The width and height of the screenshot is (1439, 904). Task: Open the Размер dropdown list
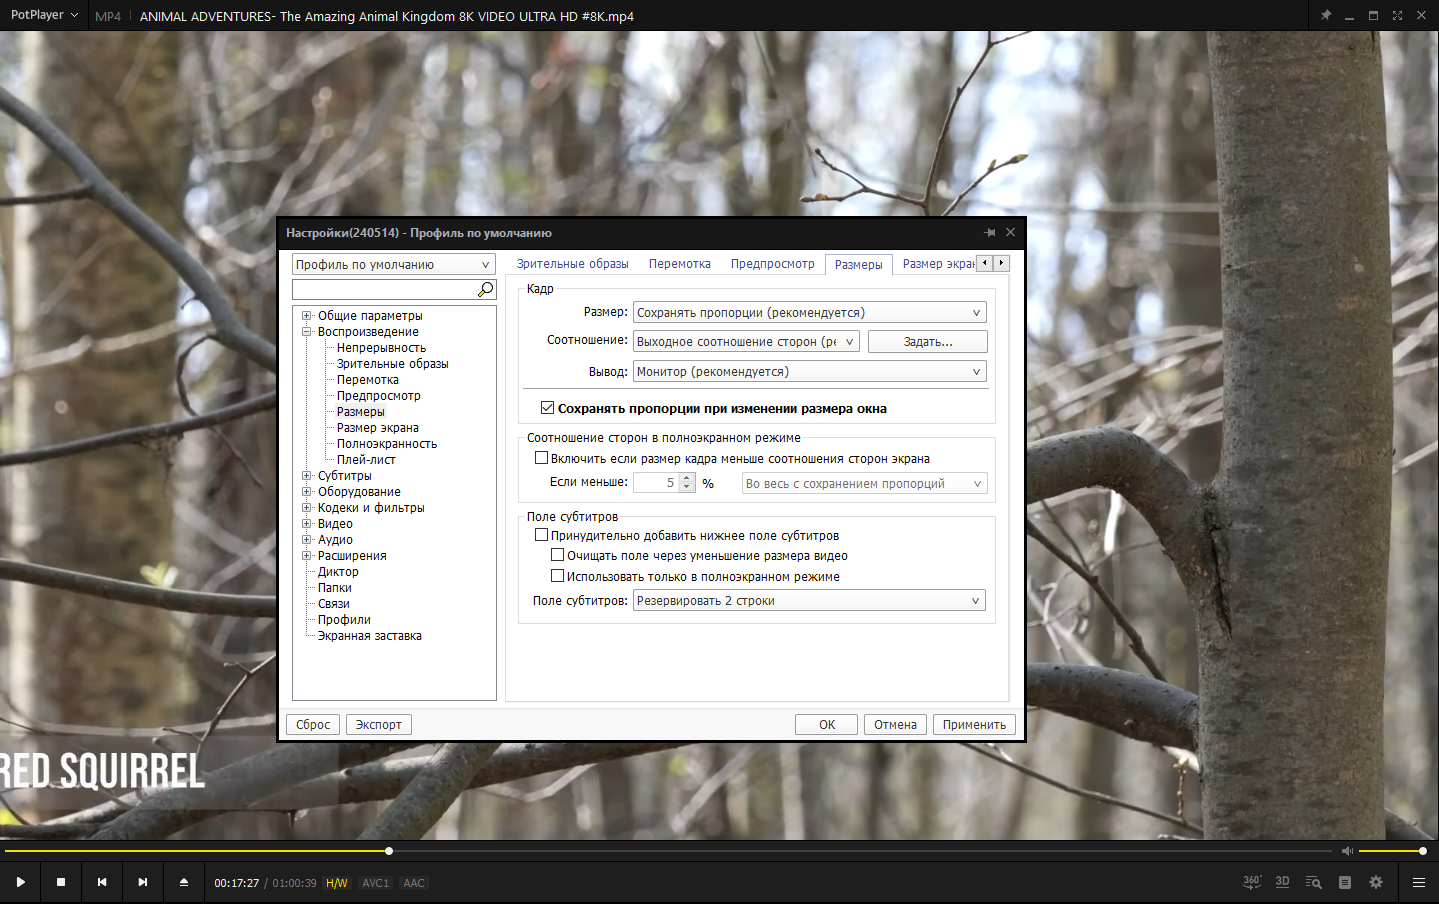[x=810, y=313]
